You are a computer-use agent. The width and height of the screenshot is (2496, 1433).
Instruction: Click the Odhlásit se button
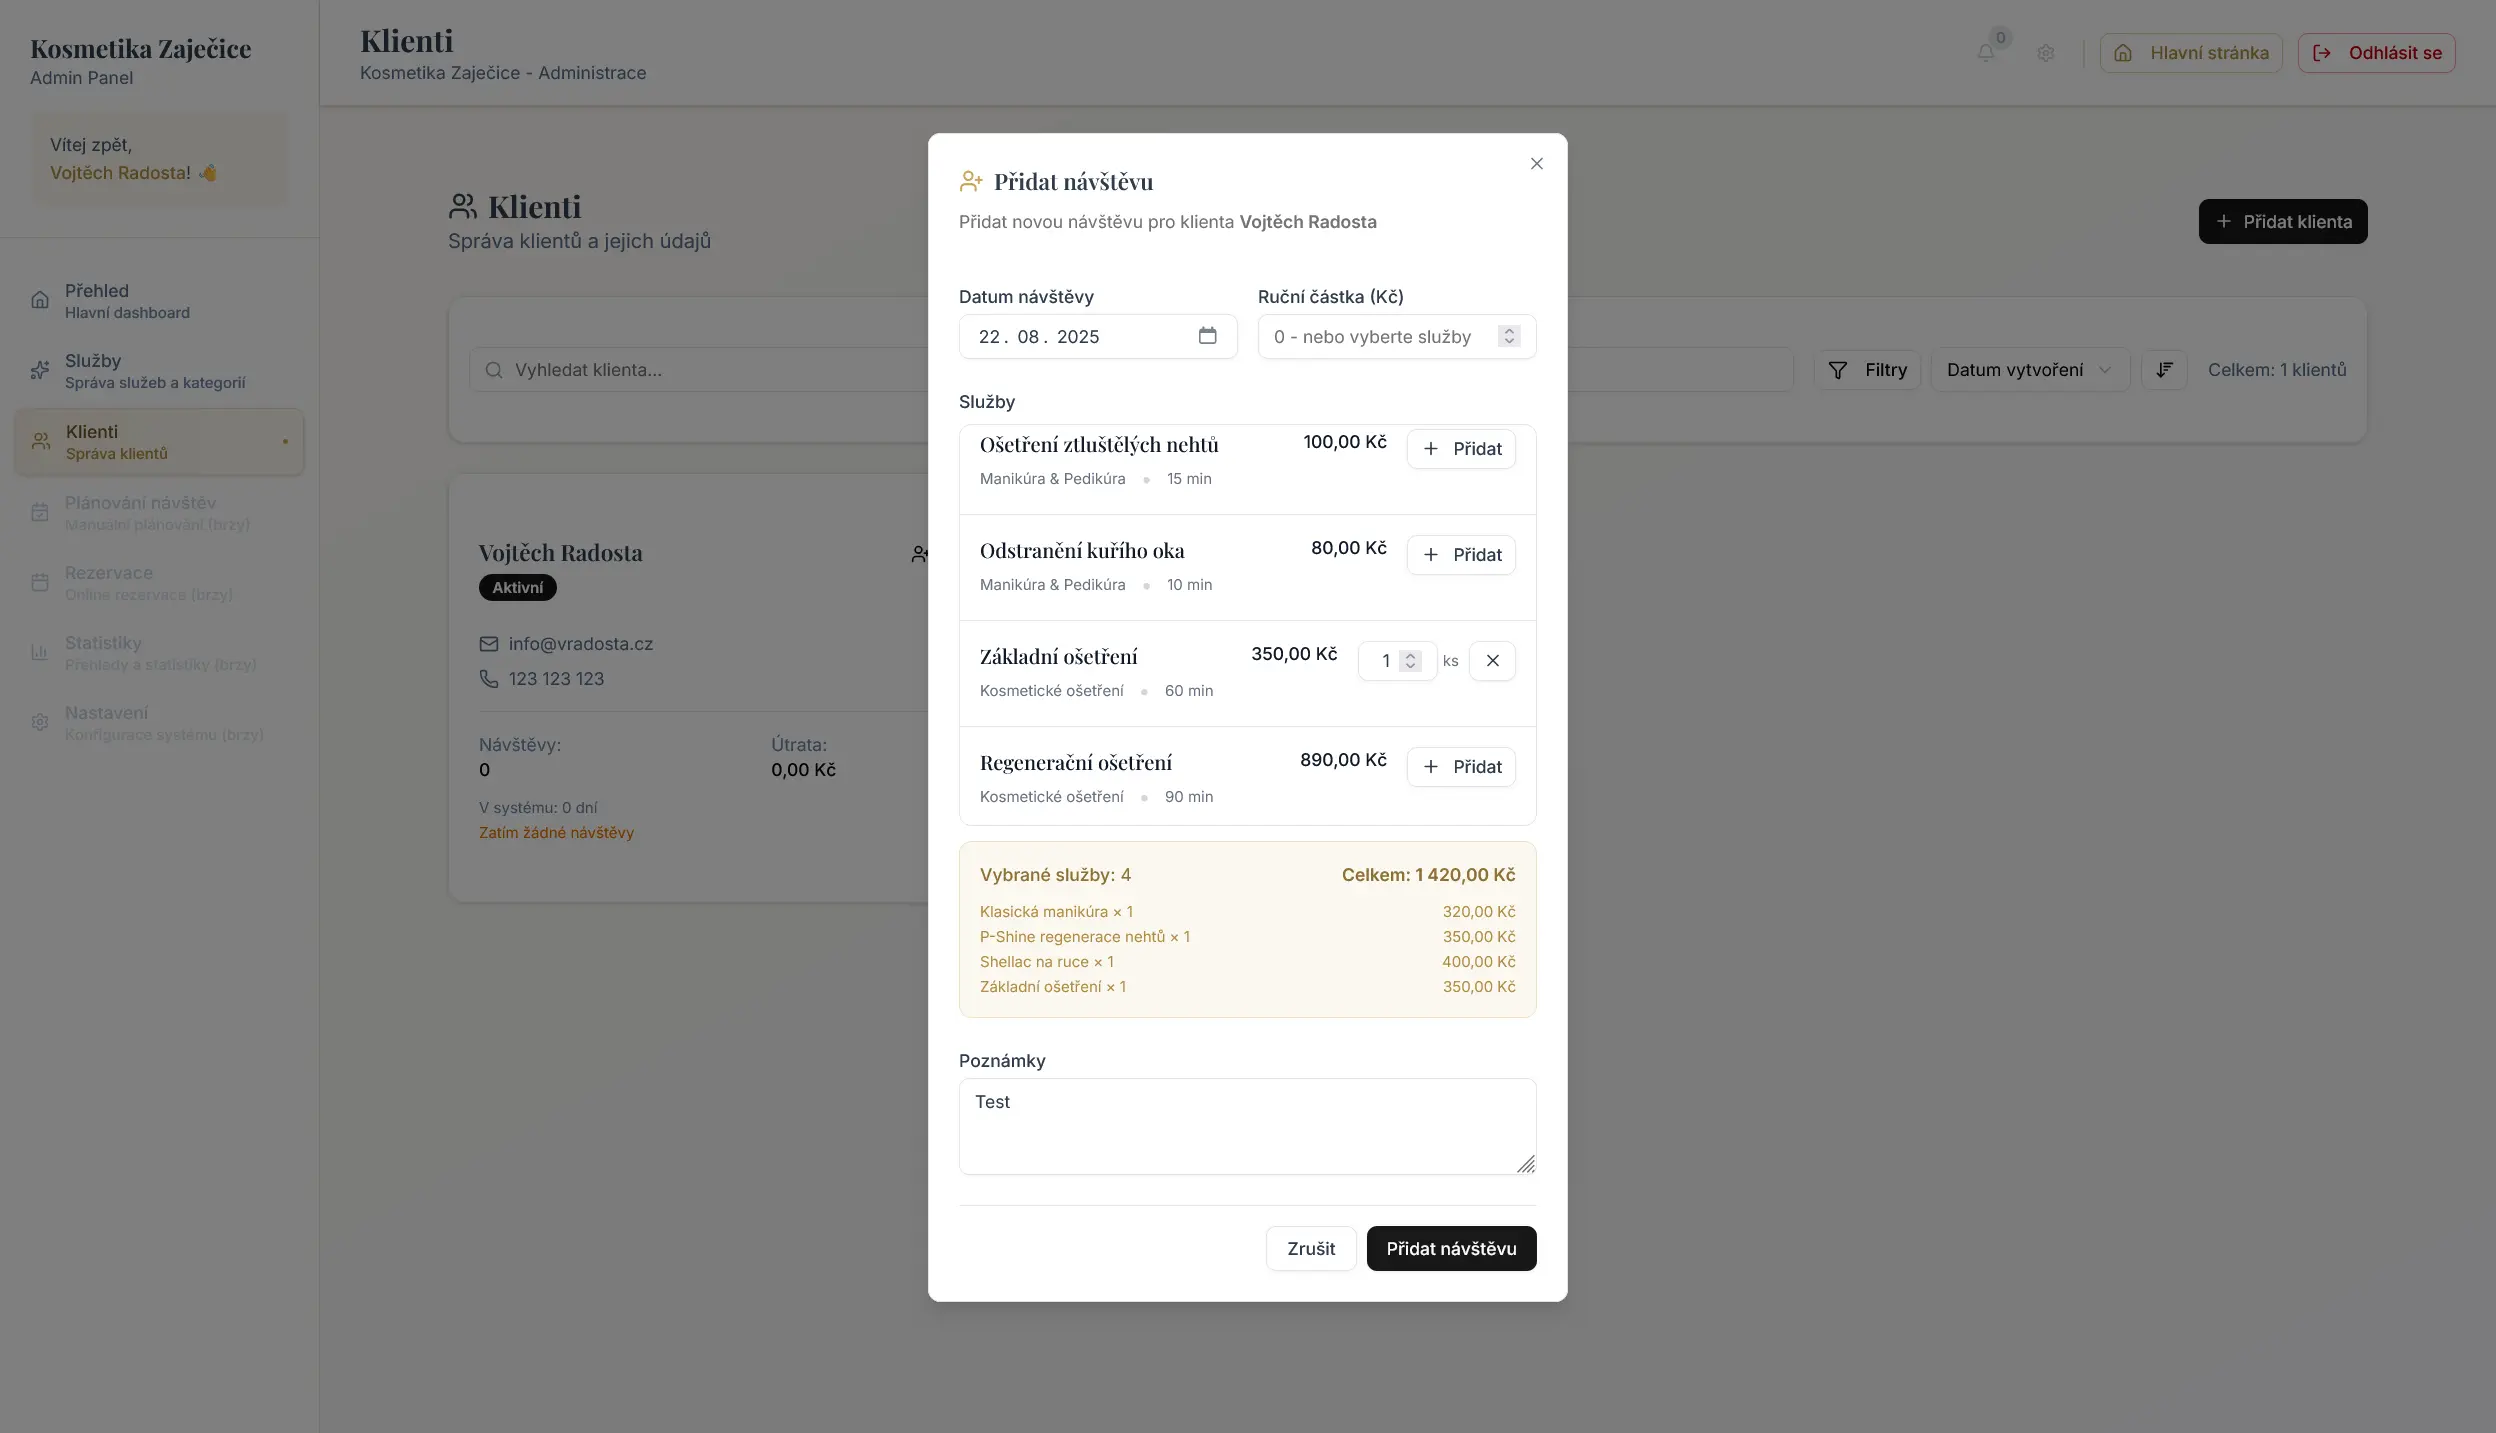tap(2376, 53)
